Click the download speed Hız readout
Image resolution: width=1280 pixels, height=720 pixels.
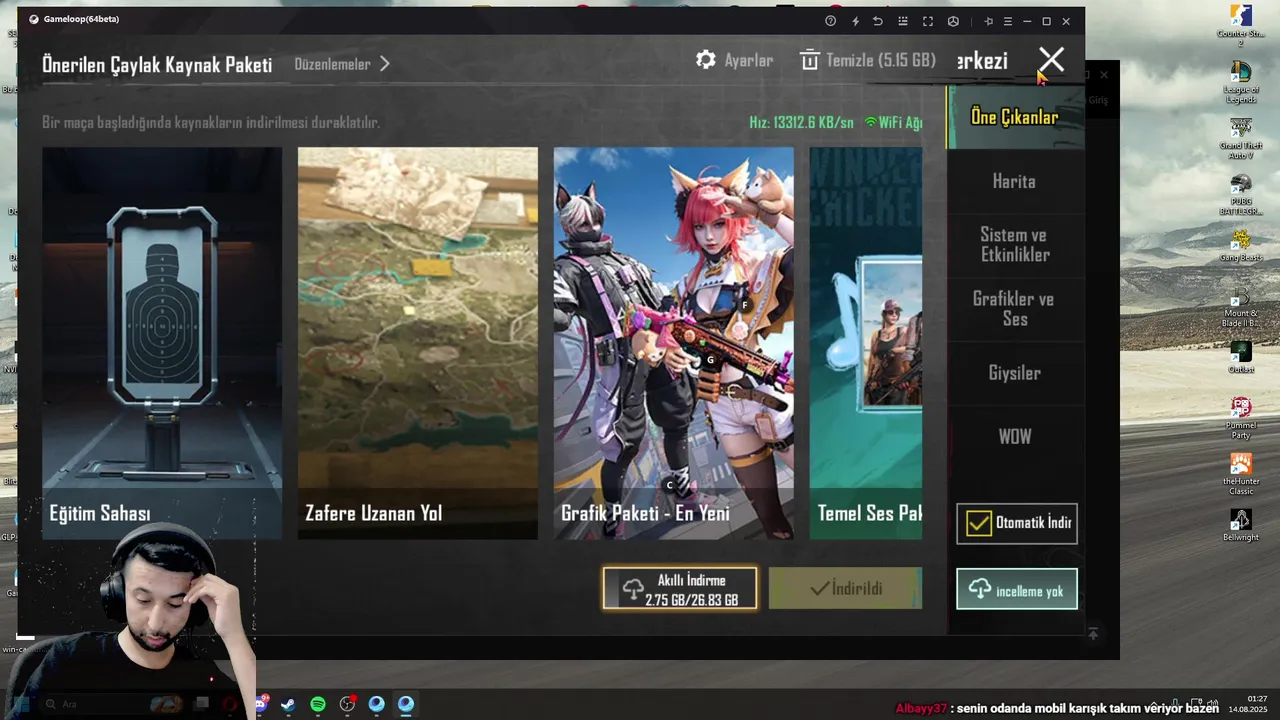[x=801, y=122]
